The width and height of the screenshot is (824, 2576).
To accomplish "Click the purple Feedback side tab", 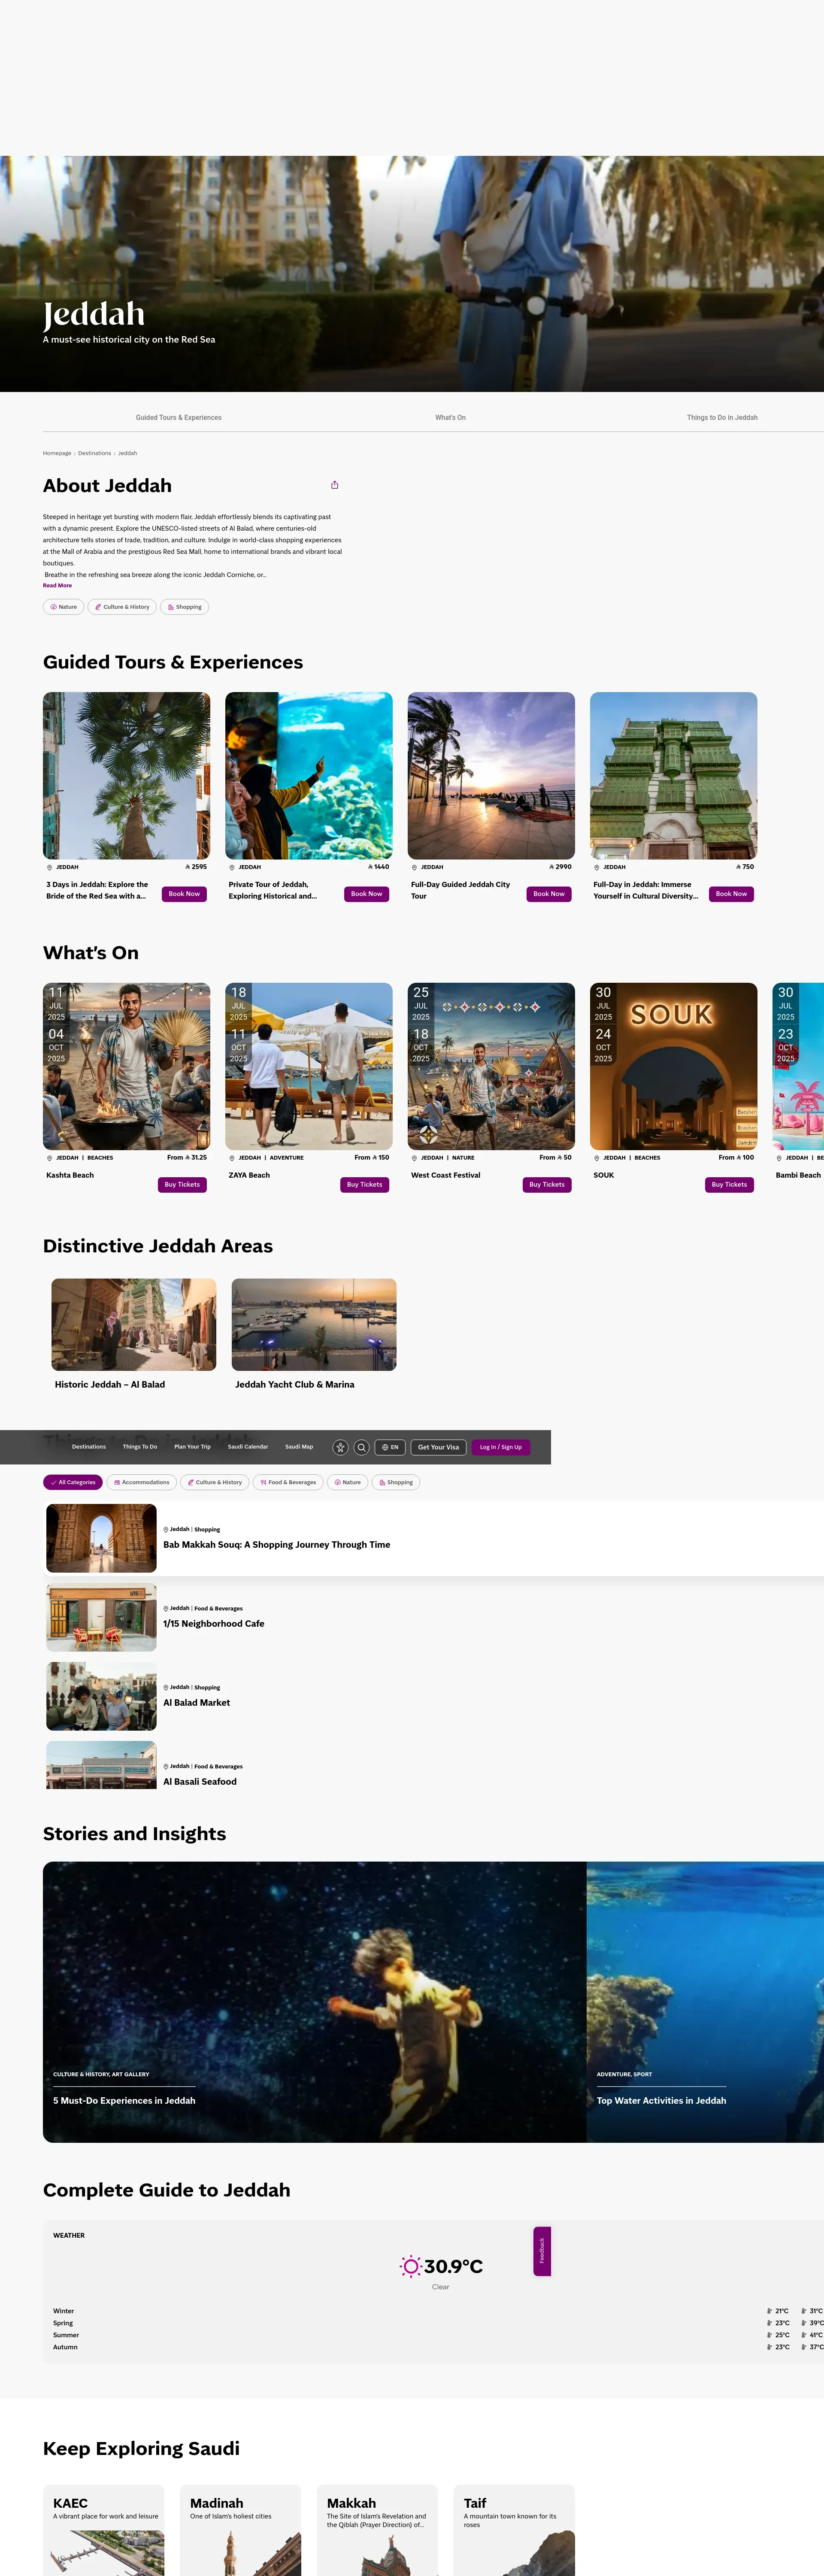I will pyautogui.click(x=542, y=2251).
